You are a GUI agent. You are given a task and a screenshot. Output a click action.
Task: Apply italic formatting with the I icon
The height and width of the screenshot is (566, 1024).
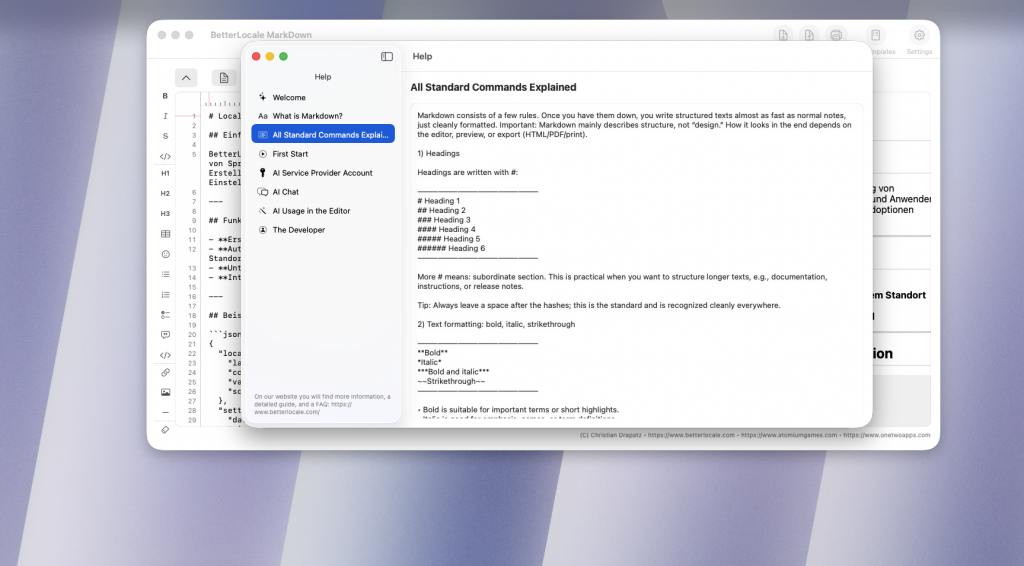[x=165, y=116]
